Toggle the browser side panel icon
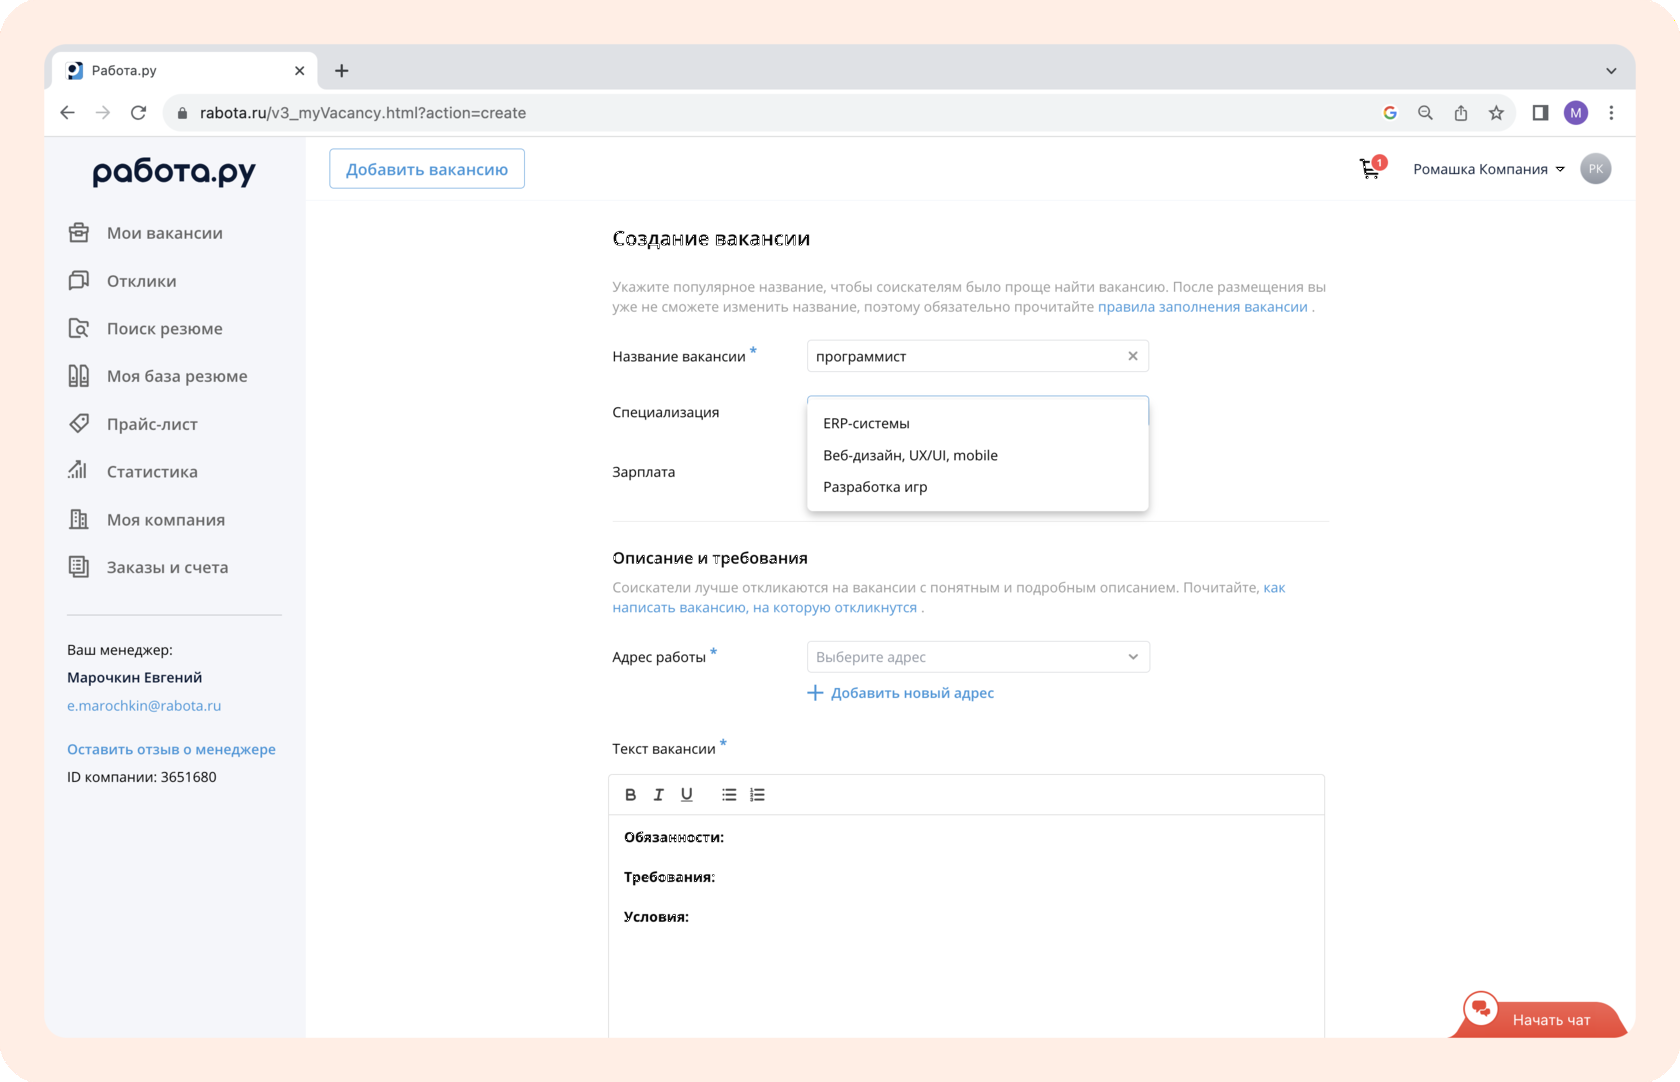 click(1540, 113)
